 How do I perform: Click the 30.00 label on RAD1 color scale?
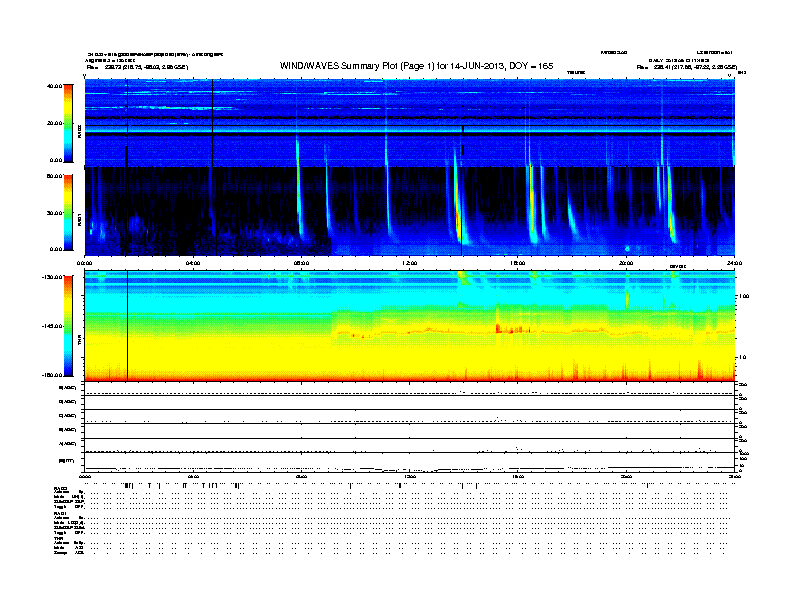(54, 213)
